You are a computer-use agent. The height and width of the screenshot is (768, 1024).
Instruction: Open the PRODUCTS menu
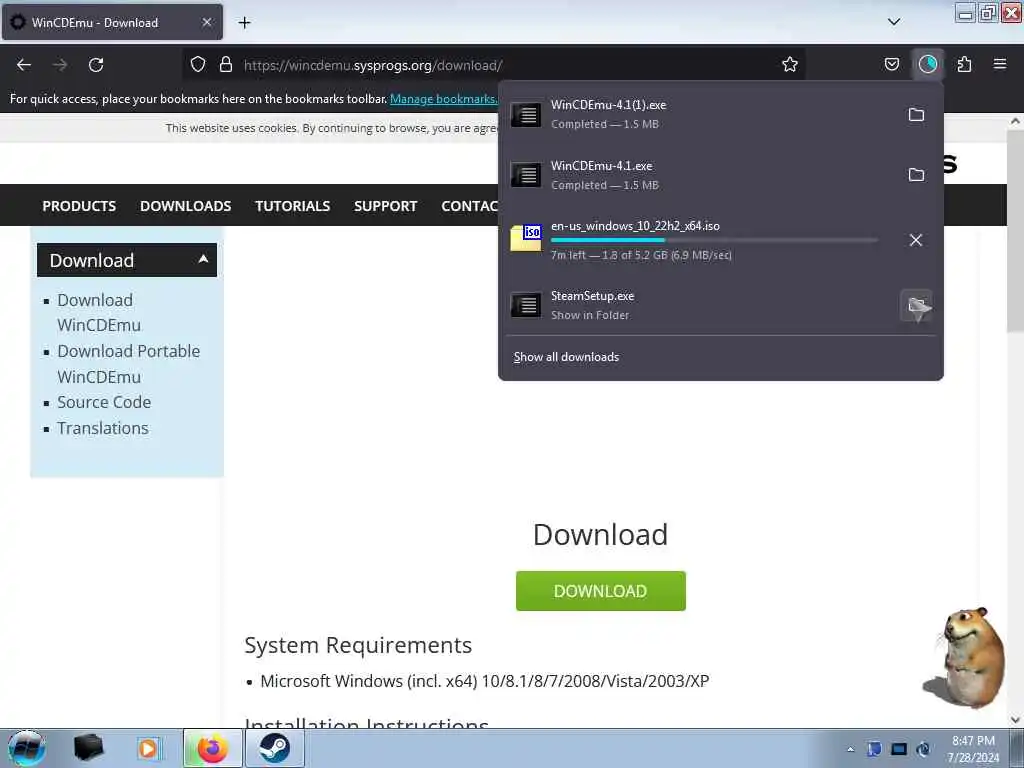pyautogui.click(x=79, y=206)
